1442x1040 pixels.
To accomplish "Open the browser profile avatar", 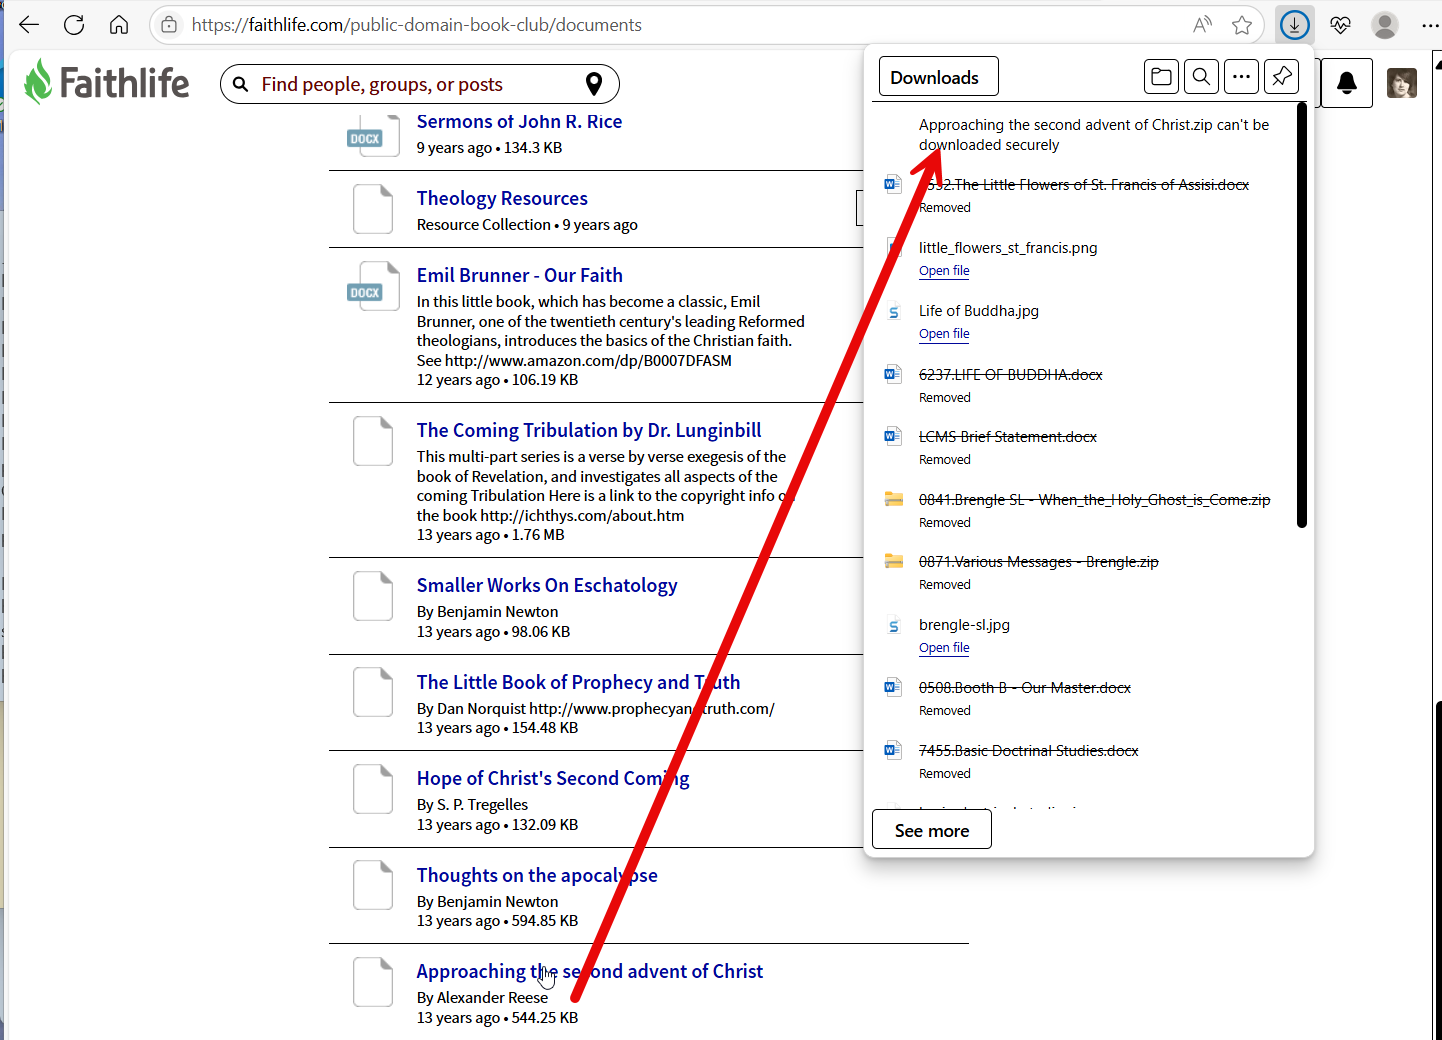I will point(1385,25).
